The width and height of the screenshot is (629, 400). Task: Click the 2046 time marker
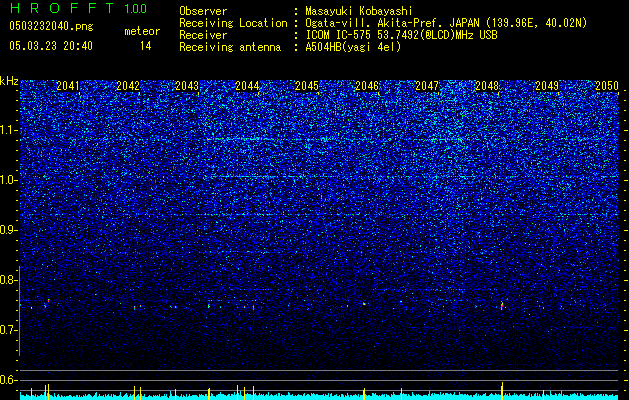click(x=367, y=86)
